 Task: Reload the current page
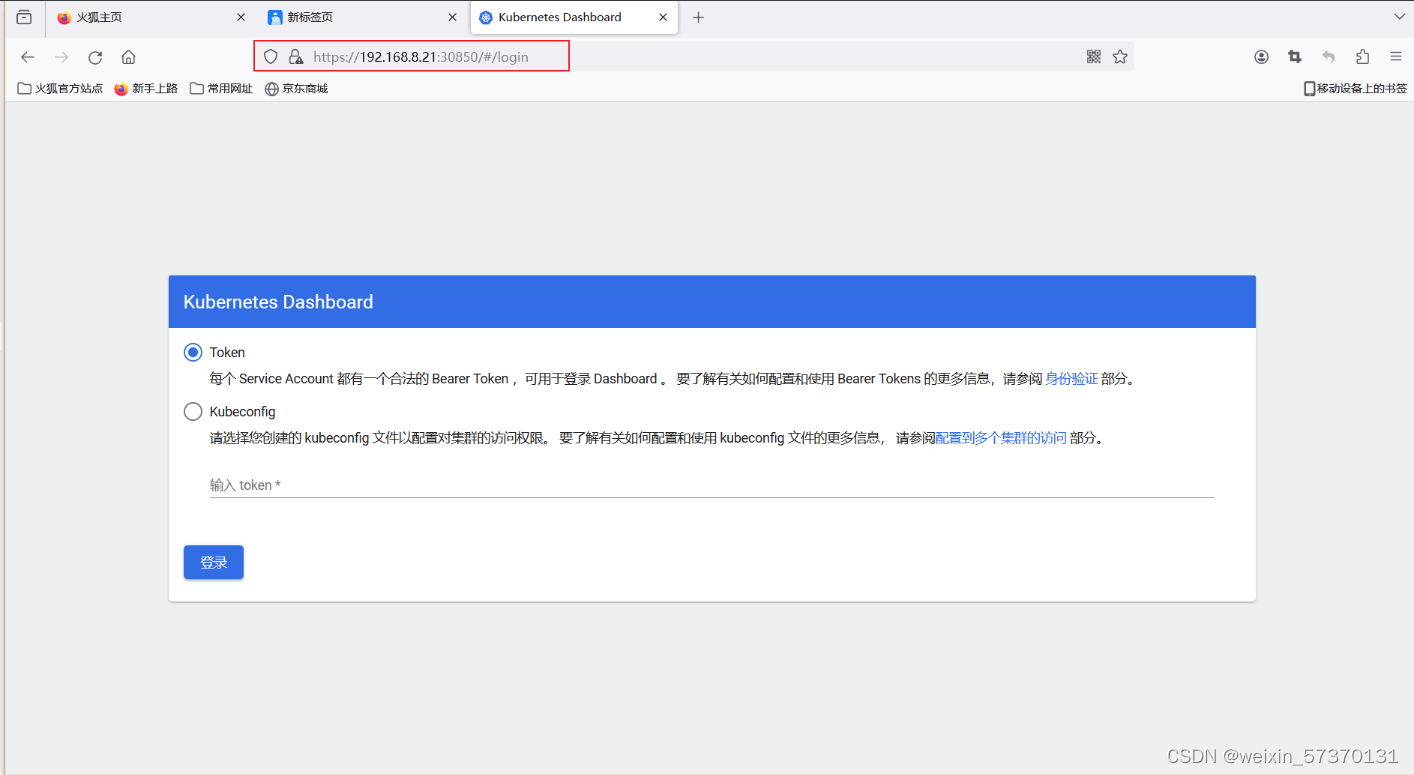click(95, 57)
